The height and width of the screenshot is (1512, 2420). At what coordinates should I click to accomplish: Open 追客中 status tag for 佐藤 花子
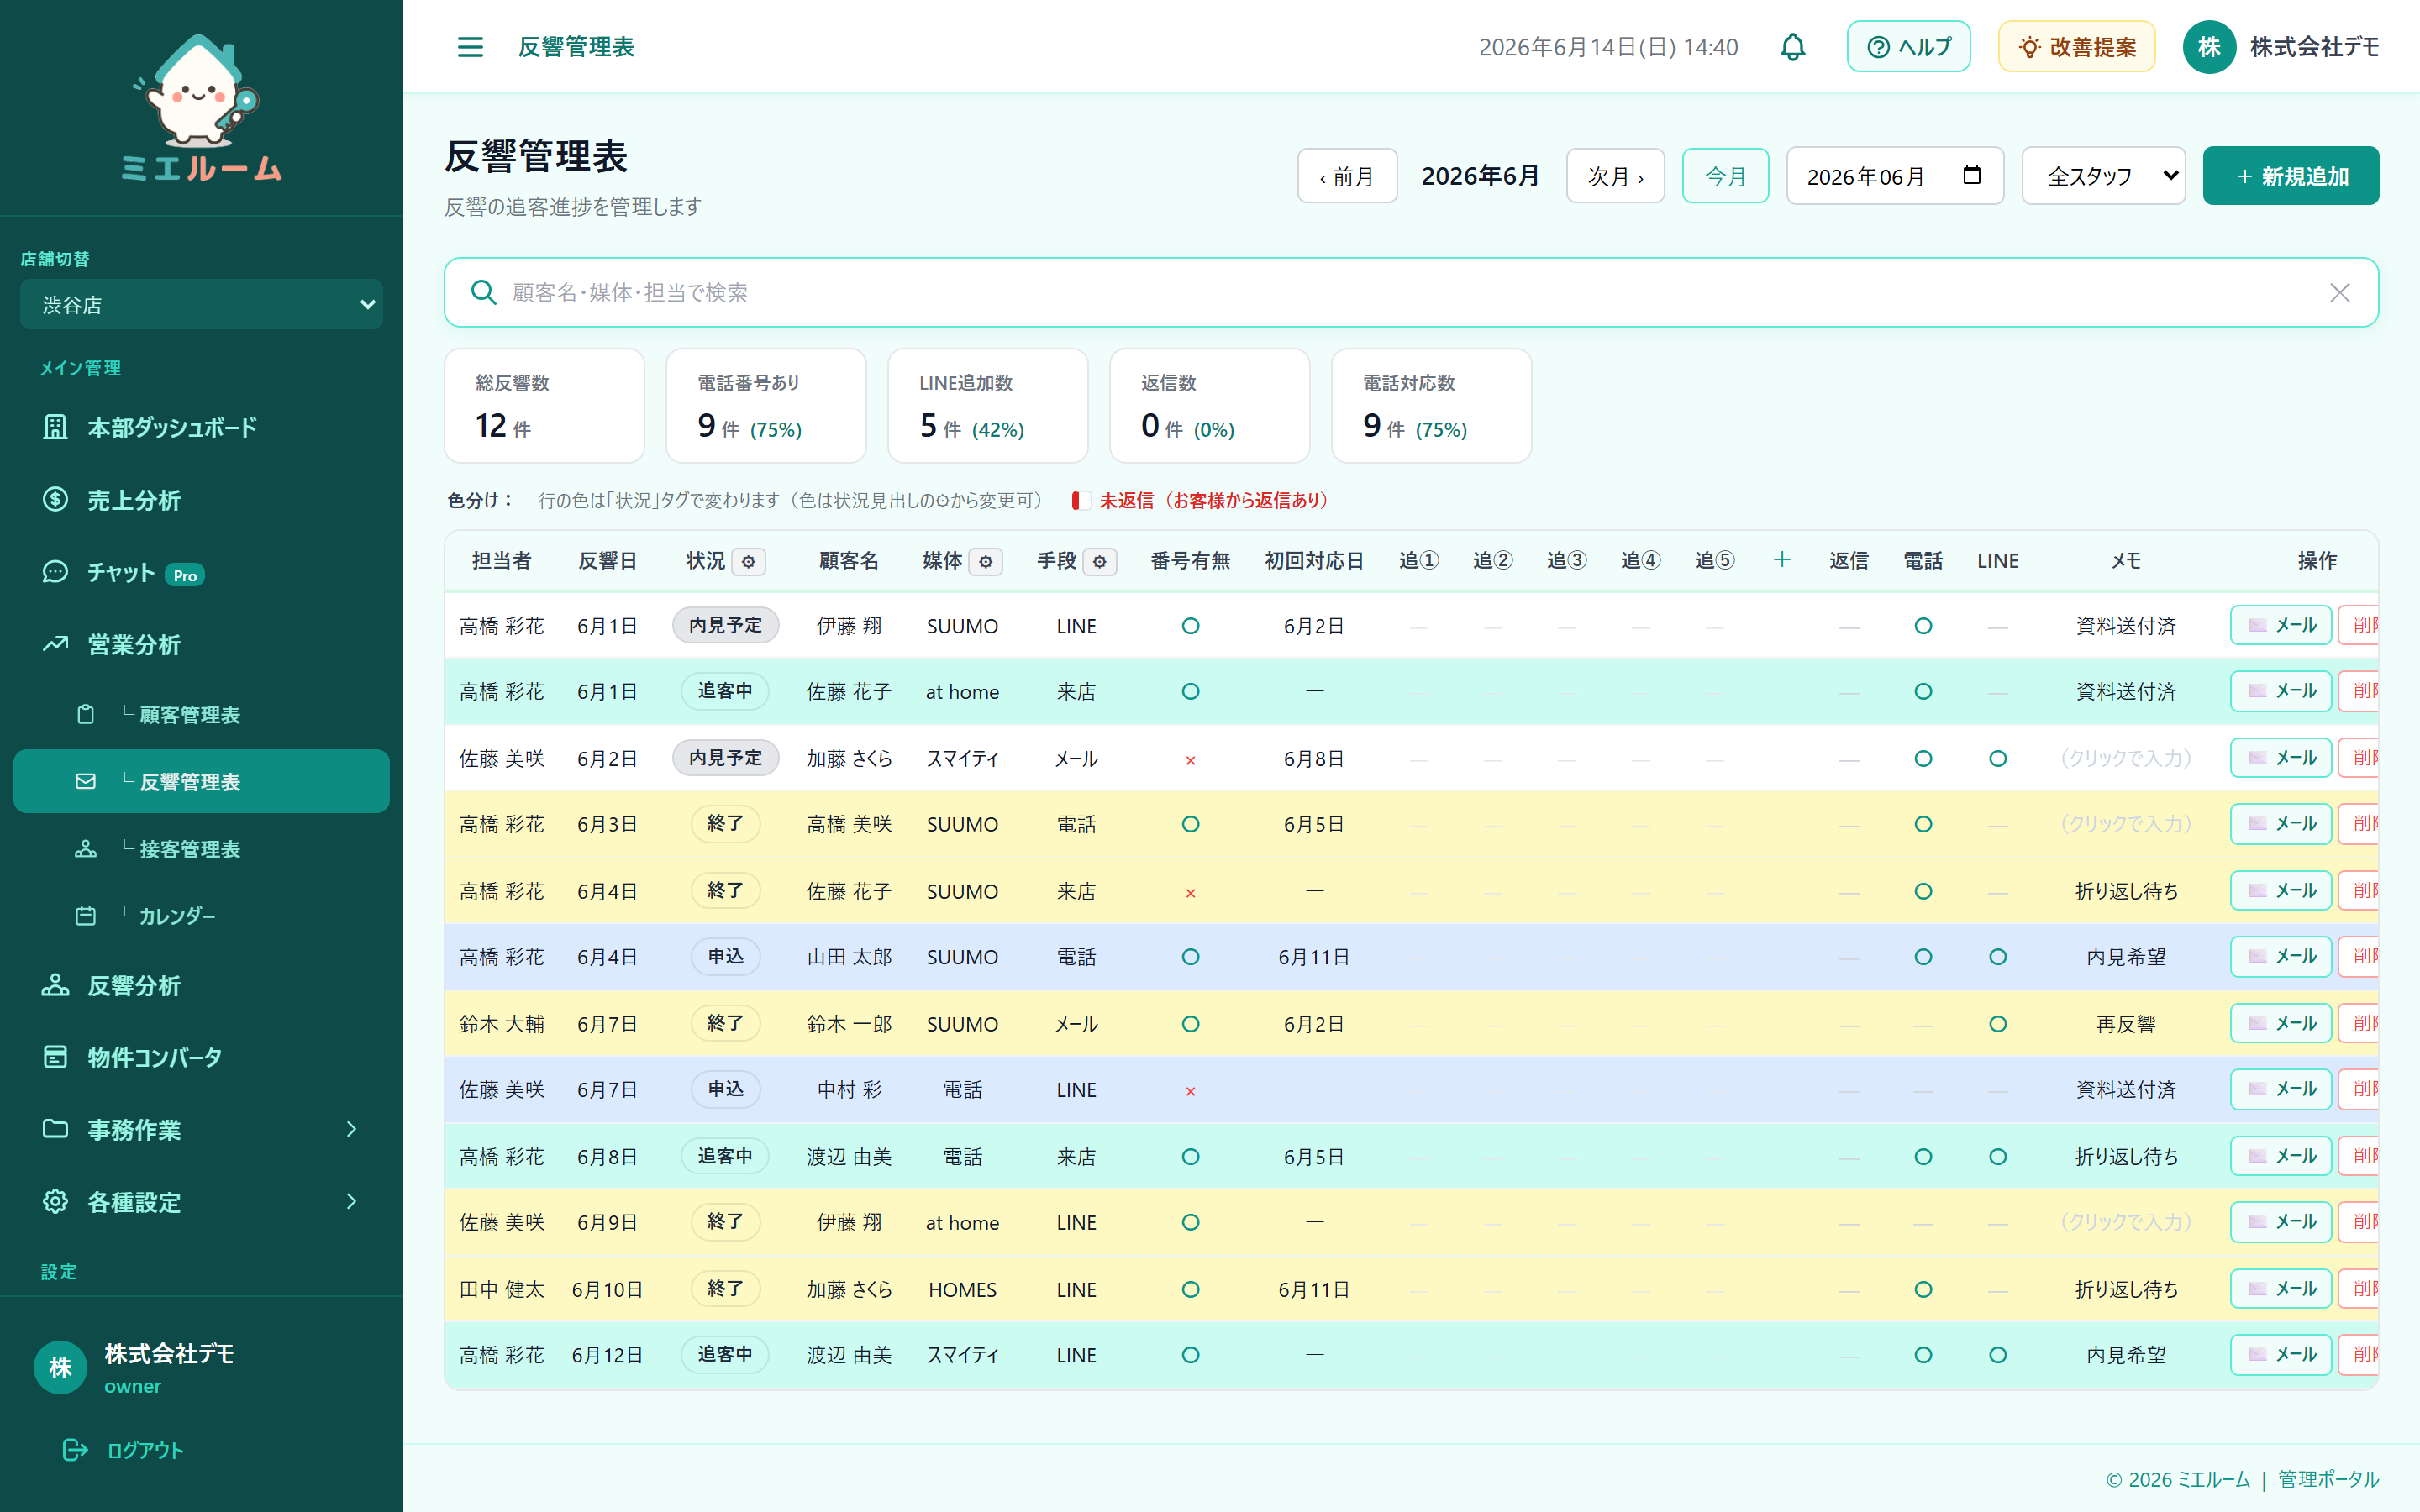[725, 691]
